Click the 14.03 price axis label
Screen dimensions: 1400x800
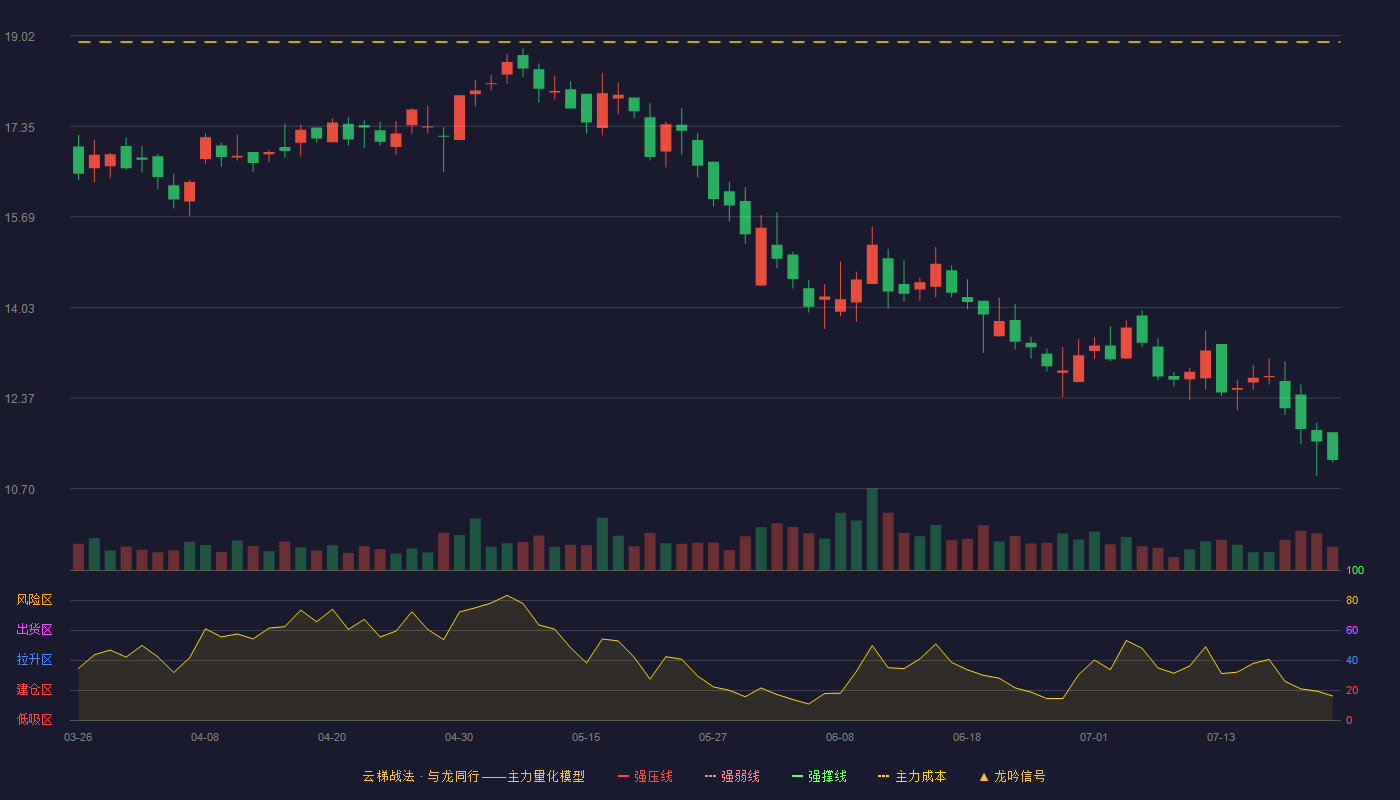pos(19,309)
